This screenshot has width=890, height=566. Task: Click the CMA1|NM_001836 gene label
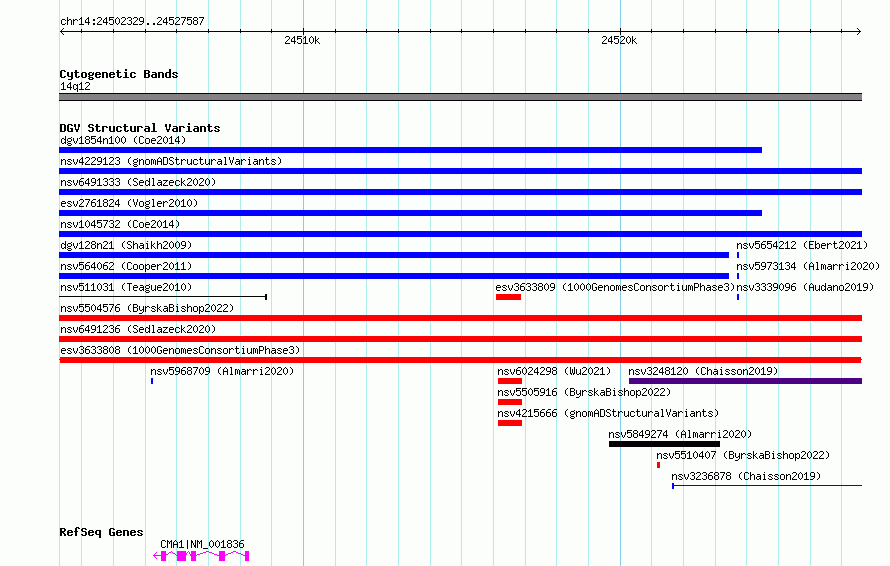(x=202, y=544)
